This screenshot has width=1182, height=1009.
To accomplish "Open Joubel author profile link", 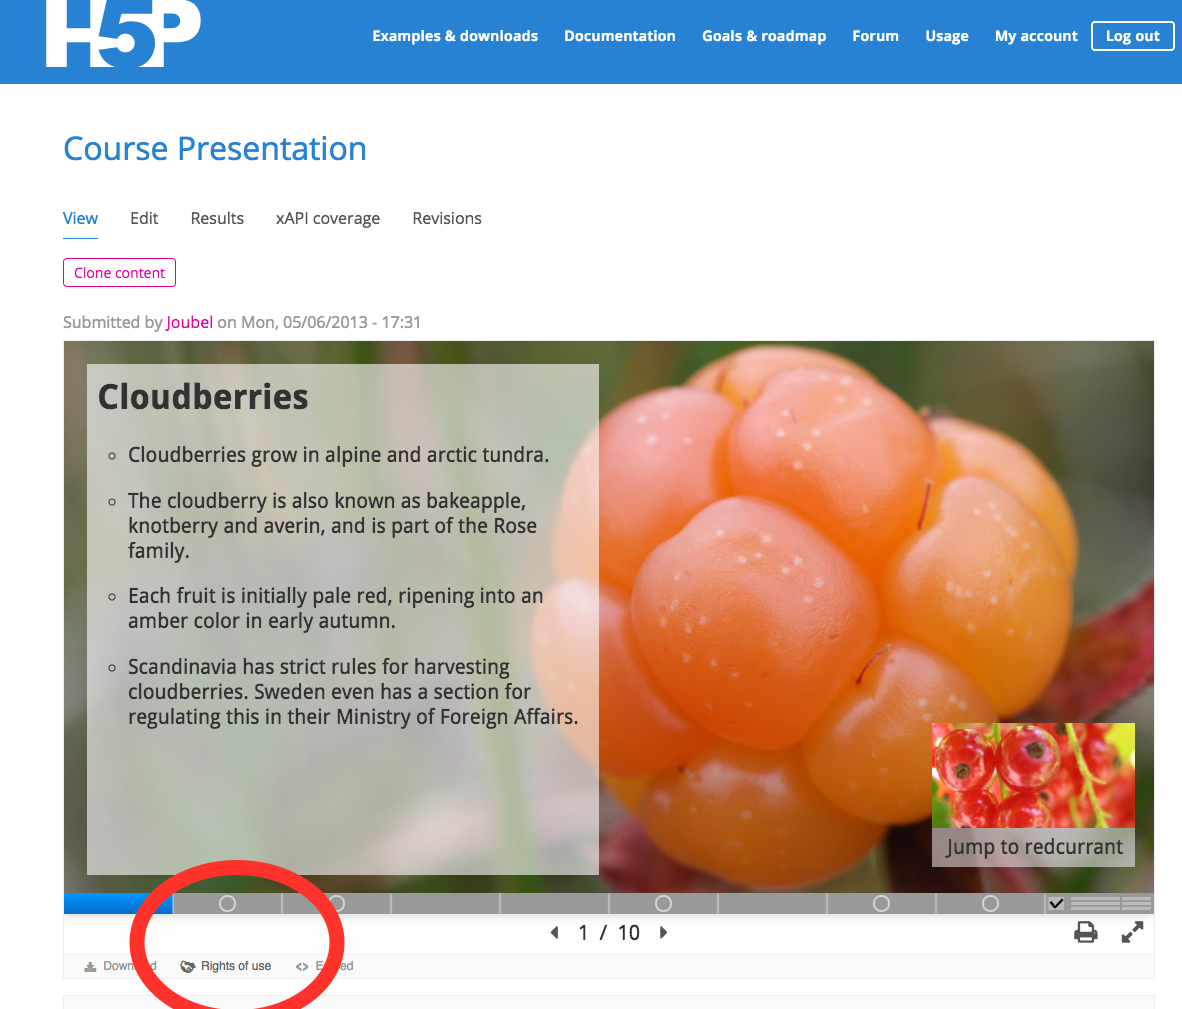I will click(x=189, y=323).
